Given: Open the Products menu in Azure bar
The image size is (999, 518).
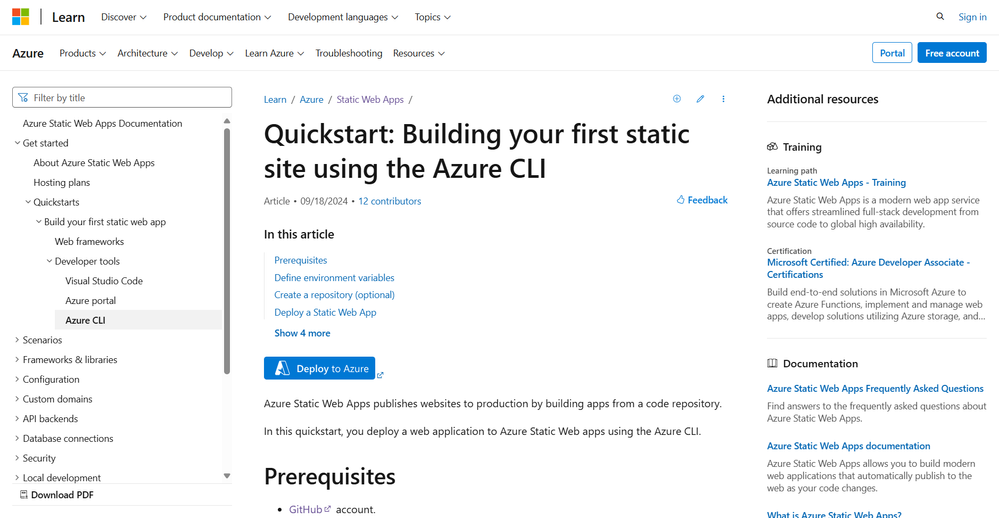Looking at the screenshot, I should click(82, 53).
